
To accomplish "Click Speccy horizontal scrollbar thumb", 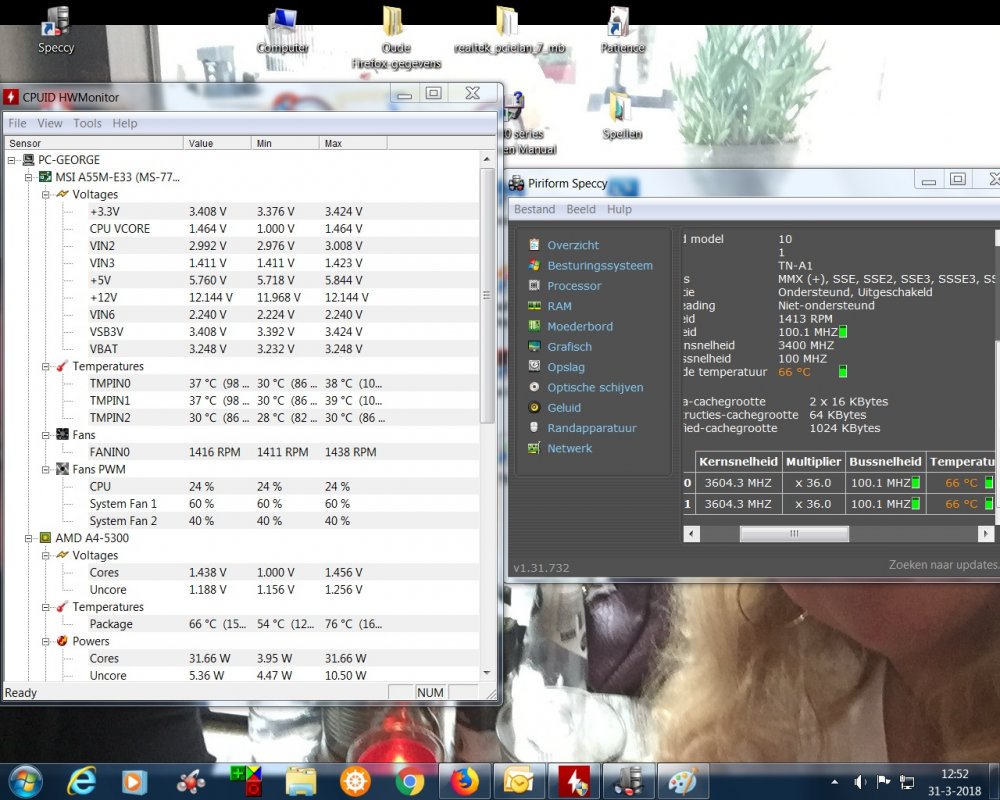I will pos(794,534).
